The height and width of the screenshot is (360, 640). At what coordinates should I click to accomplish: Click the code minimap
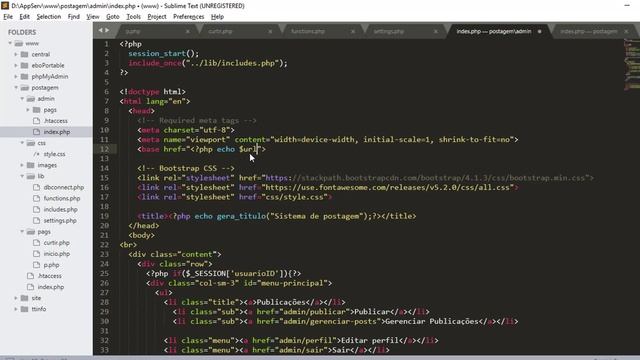click(x=632, y=64)
